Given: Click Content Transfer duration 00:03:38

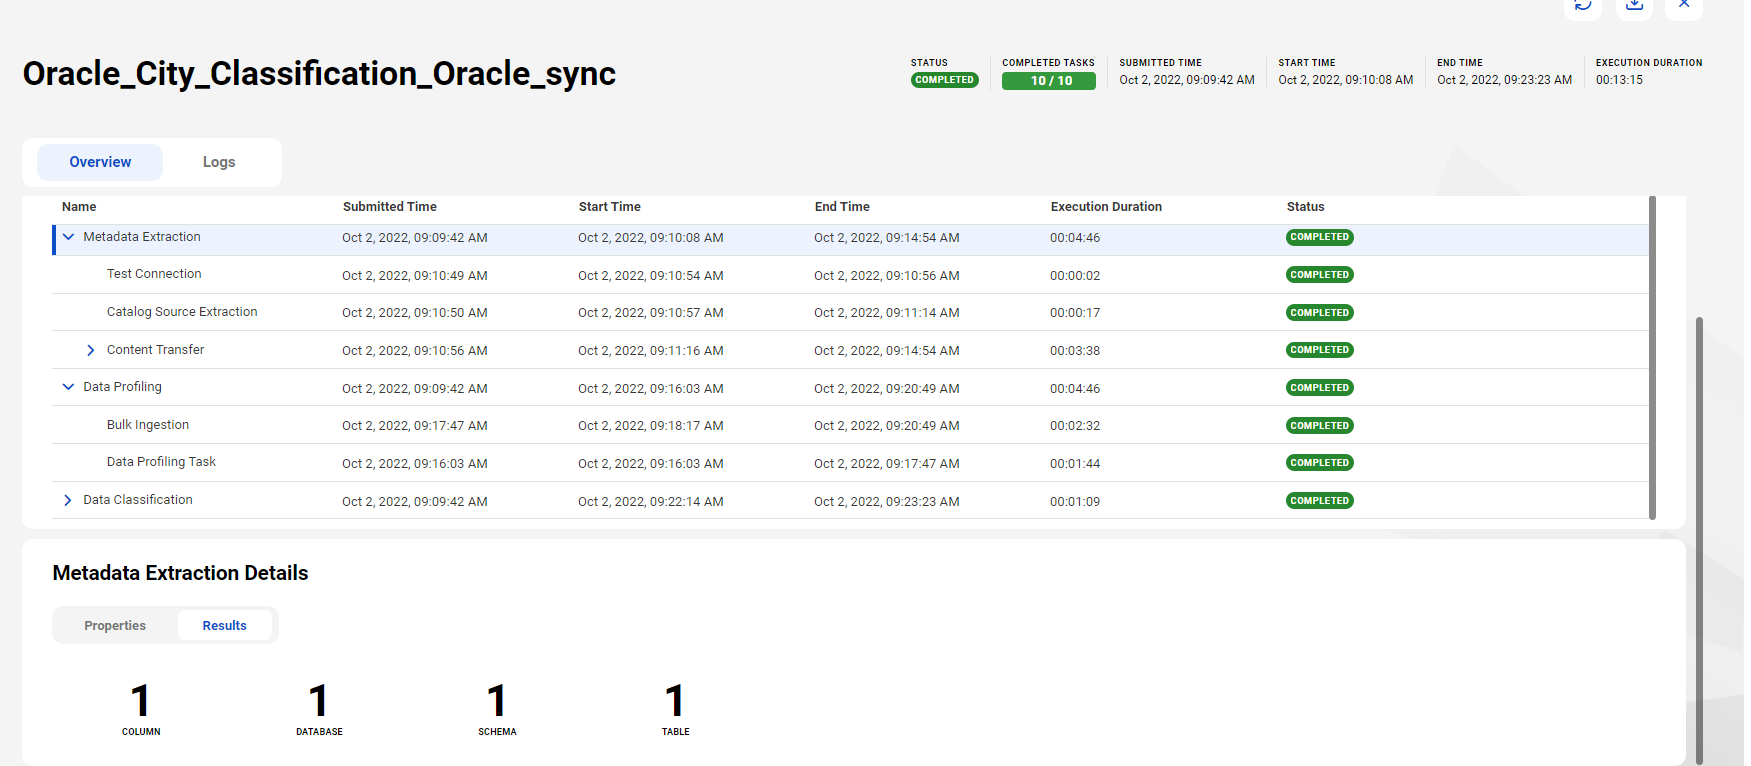Looking at the screenshot, I should click(1075, 351).
